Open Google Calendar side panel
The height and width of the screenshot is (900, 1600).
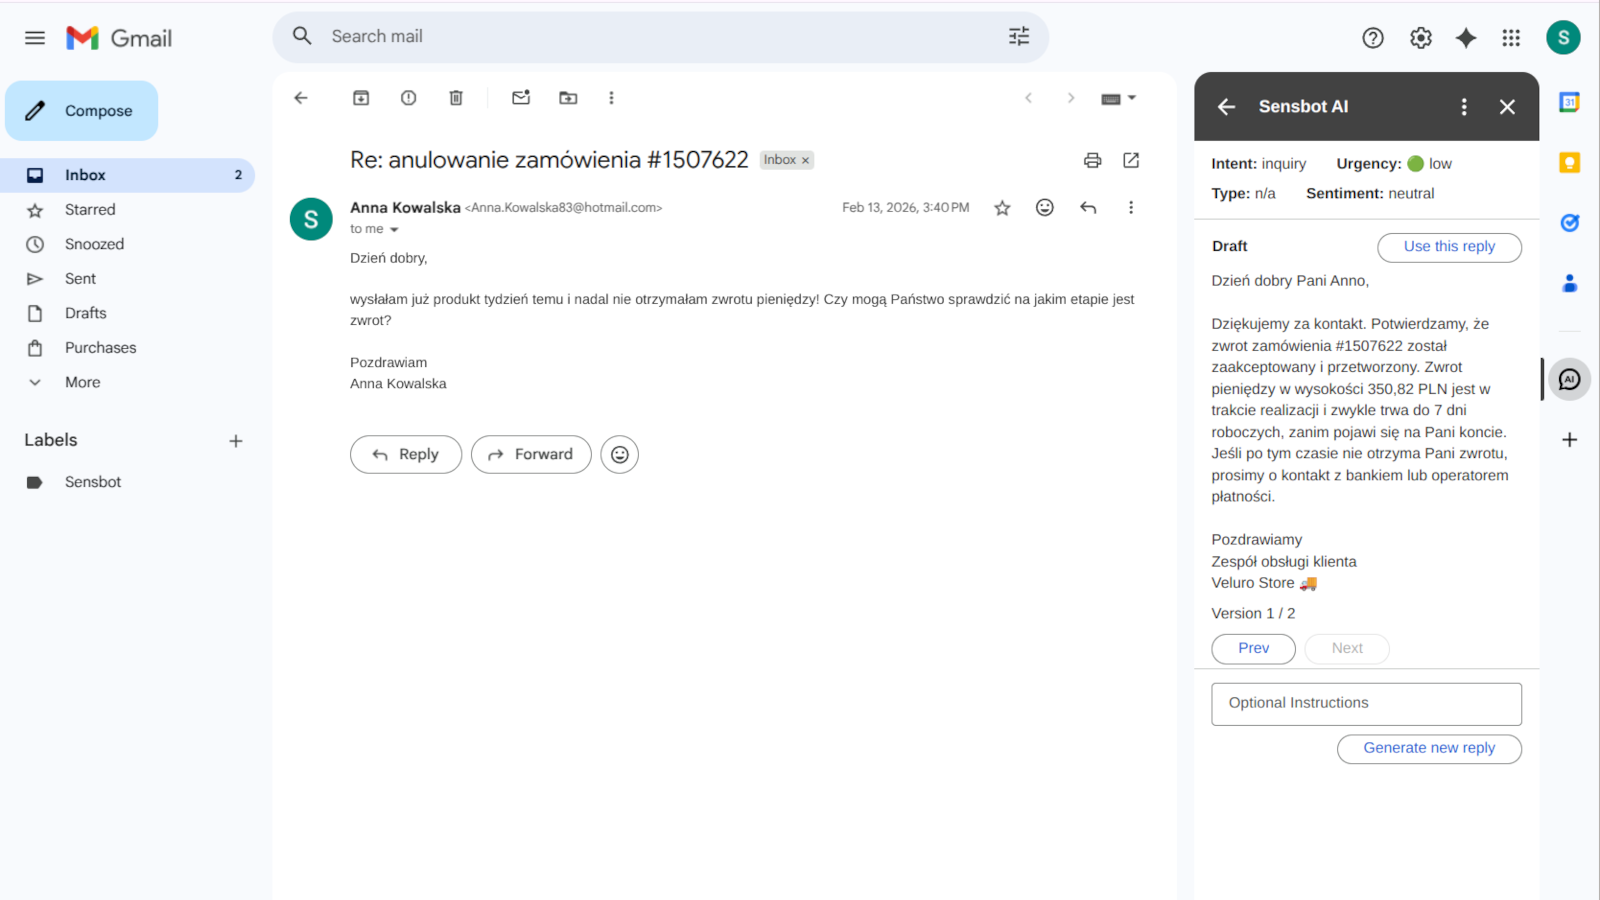[x=1570, y=102]
